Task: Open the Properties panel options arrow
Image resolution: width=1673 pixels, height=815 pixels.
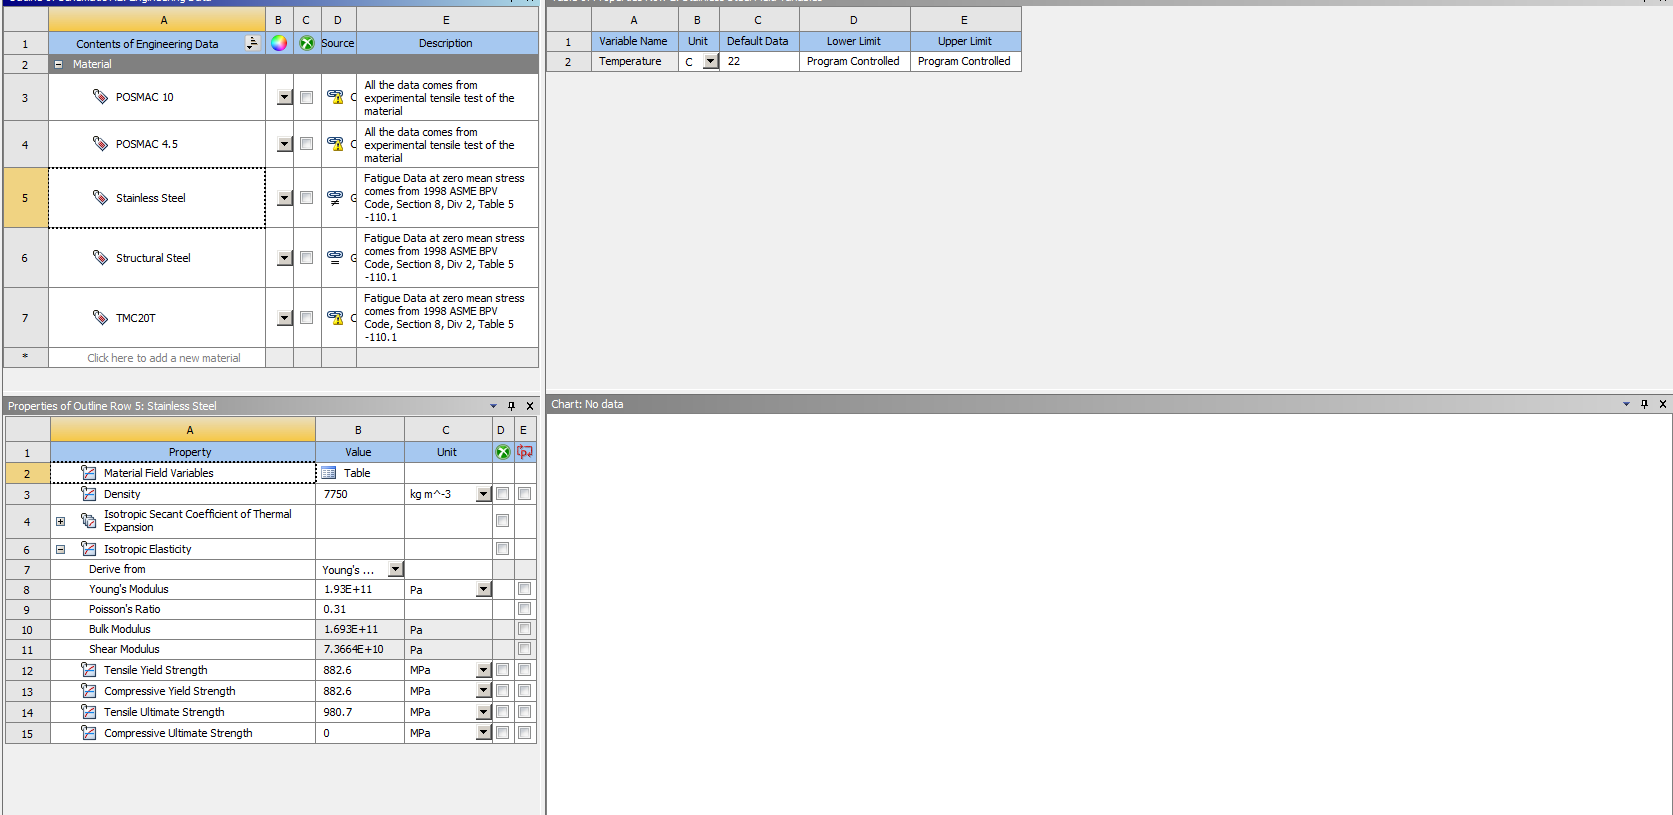Action: tap(493, 406)
